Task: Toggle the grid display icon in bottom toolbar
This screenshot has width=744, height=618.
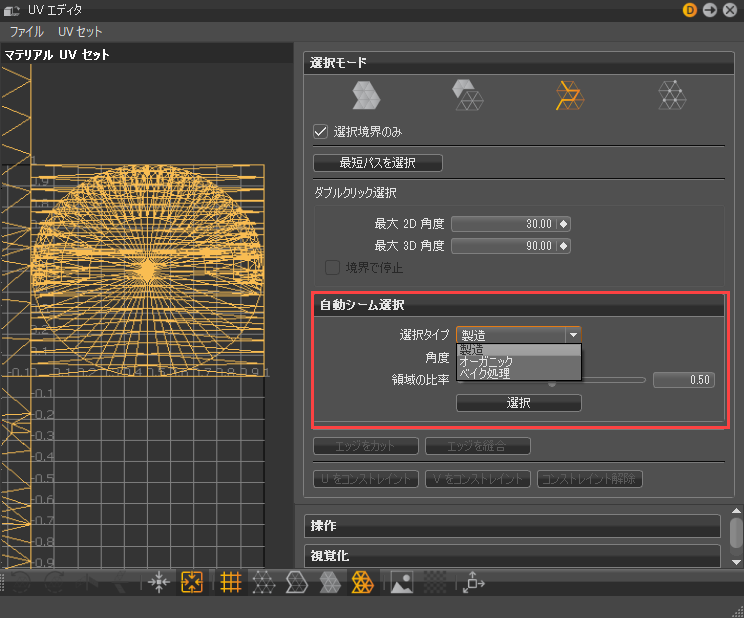Action: click(231, 582)
